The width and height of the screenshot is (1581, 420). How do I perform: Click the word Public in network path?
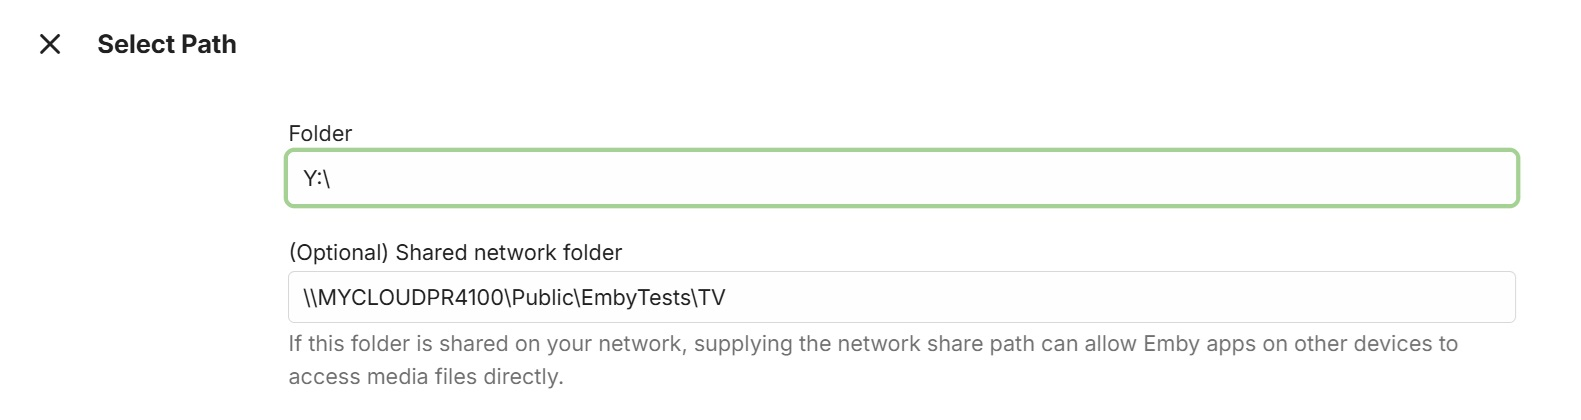tap(542, 298)
